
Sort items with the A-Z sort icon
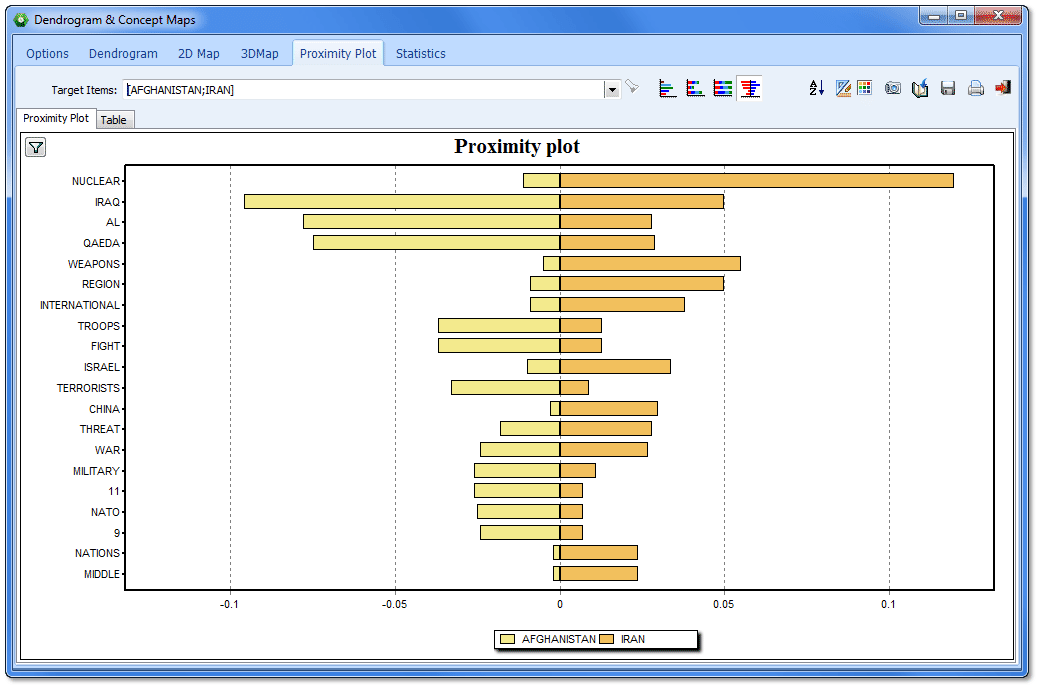click(x=817, y=89)
